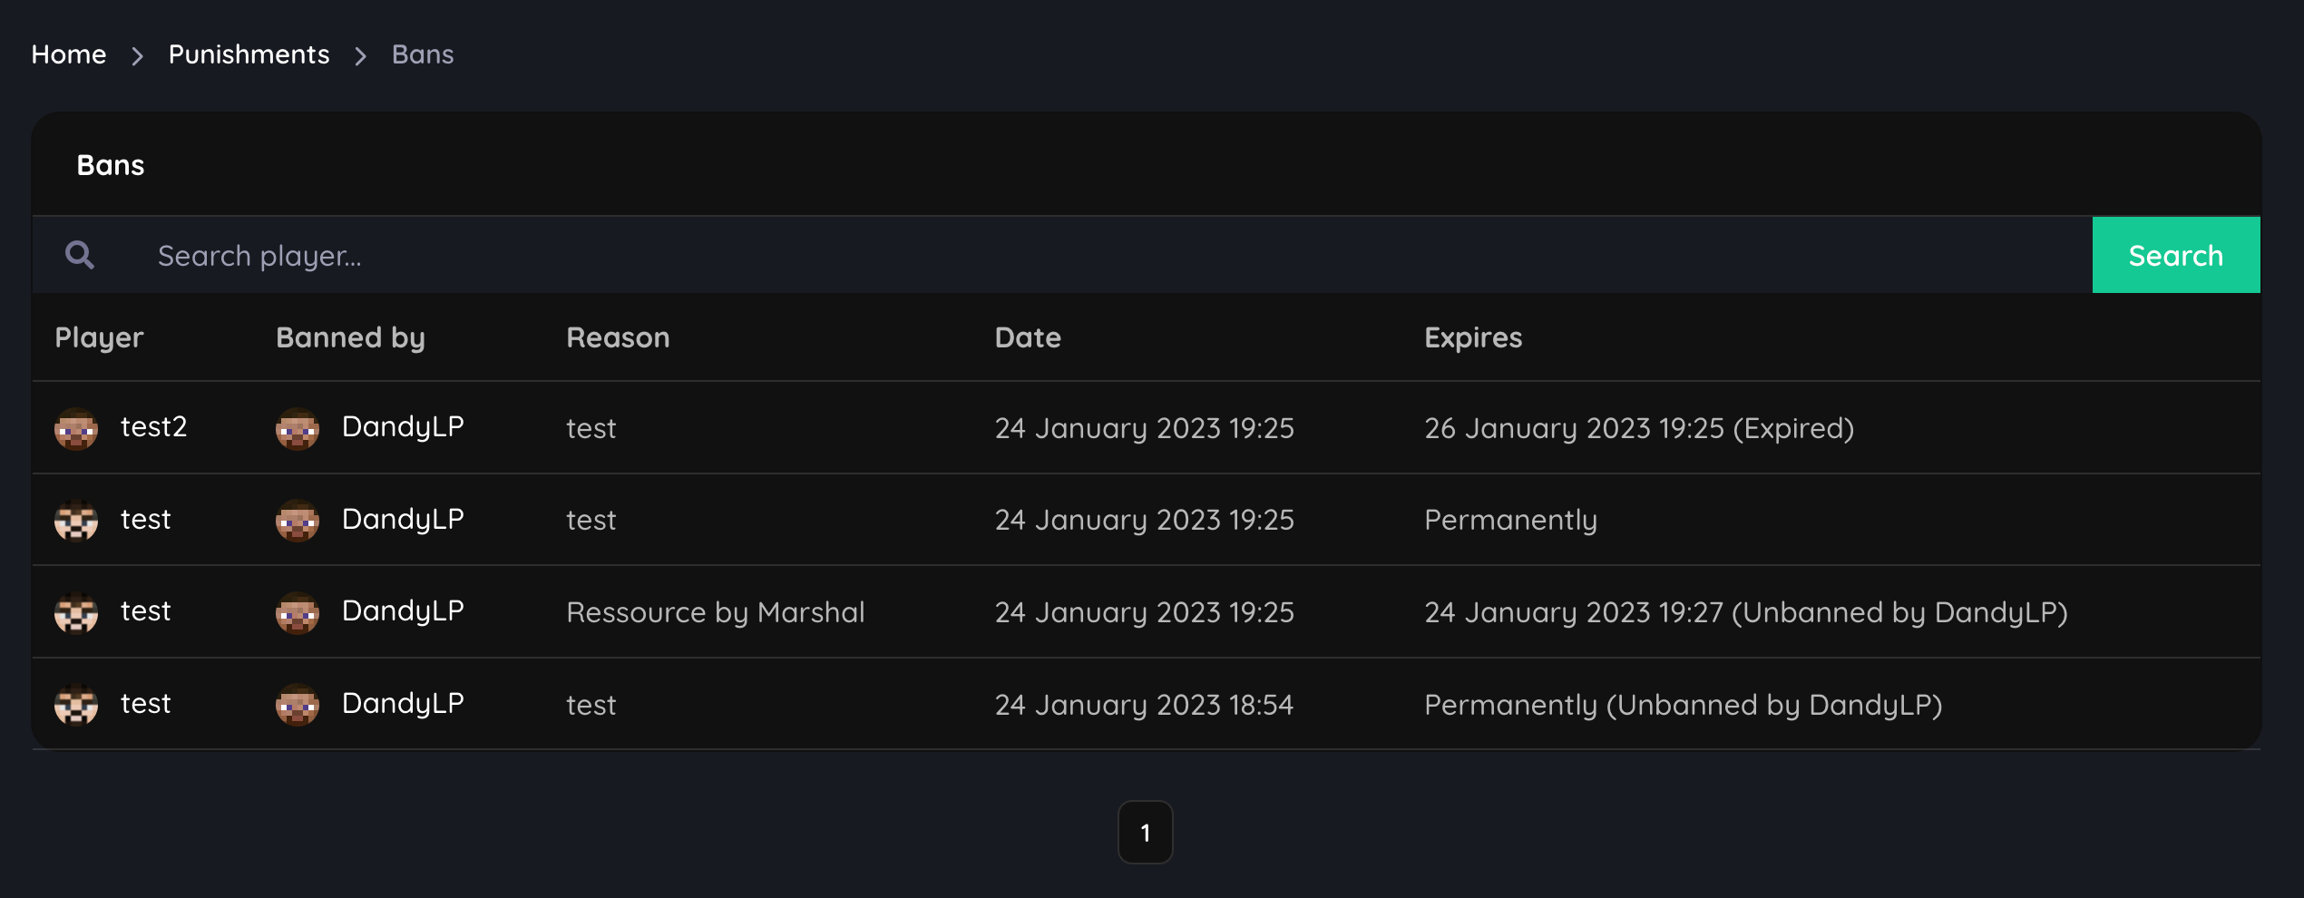The width and height of the screenshot is (2304, 898).
Task: Click the Reason column header
Action: point(618,337)
